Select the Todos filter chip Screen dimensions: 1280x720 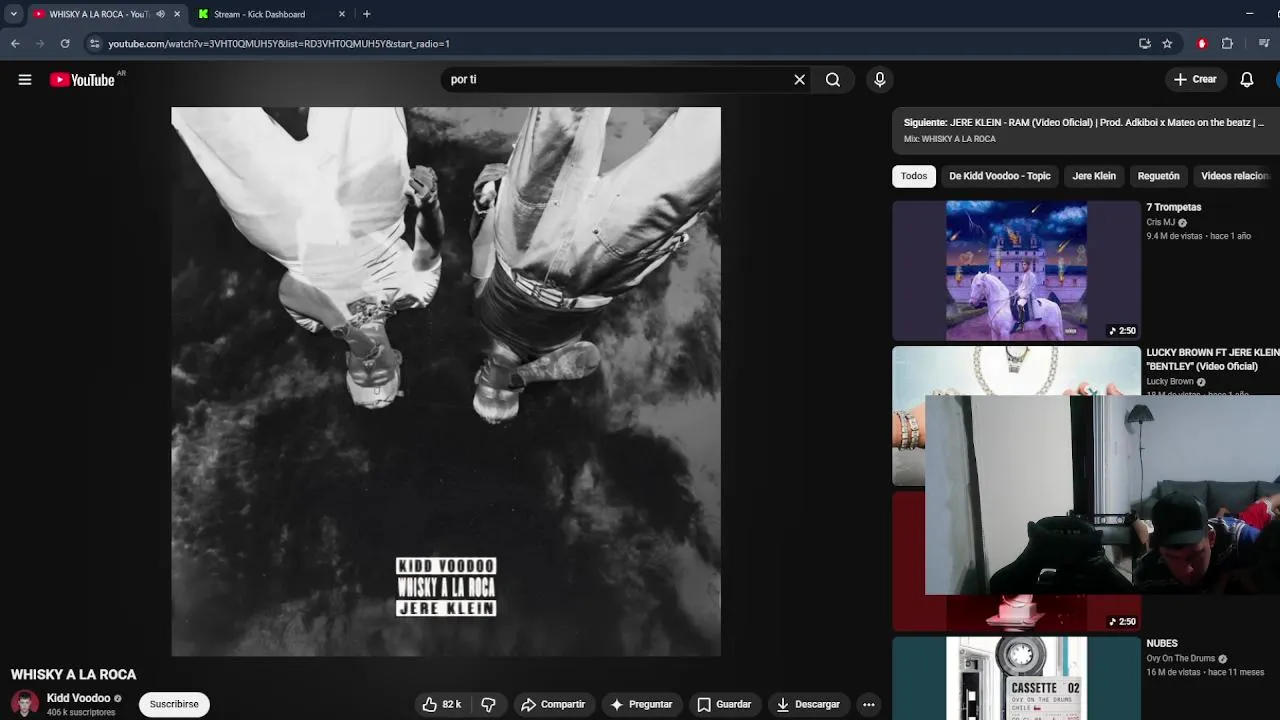pyautogui.click(x=914, y=176)
